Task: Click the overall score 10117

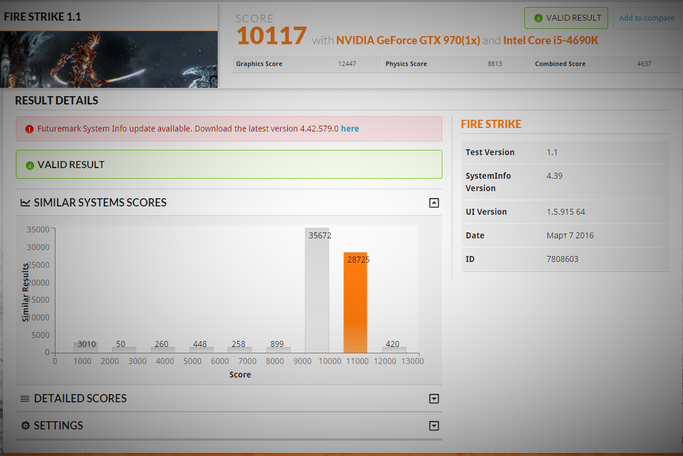Action: coord(271,36)
